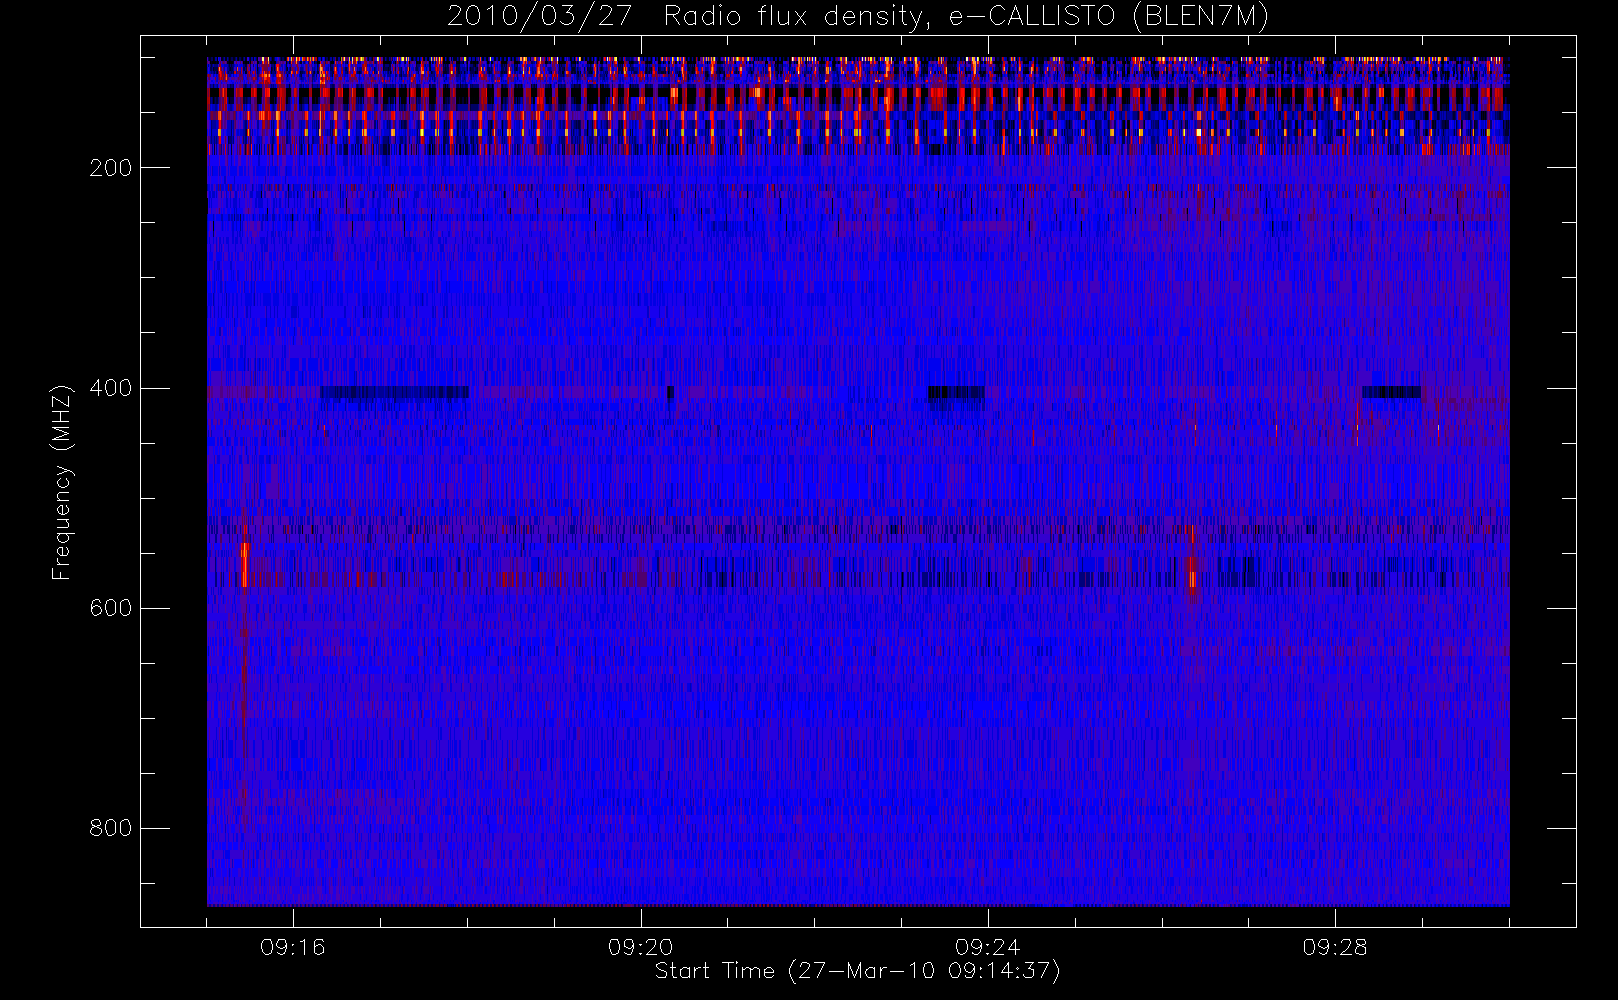Click the bright red burst near 09:15 at 560 MHz
This screenshot has height=1000, width=1618.
pyautogui.click(x=245, y=565)
